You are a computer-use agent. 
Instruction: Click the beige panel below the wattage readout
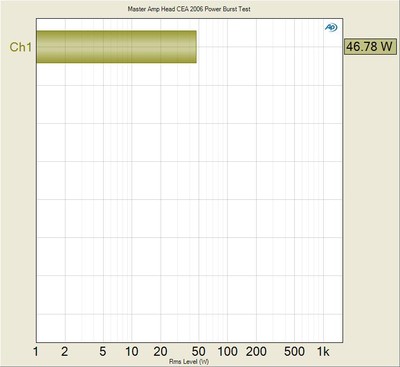[x=371, y=200]
